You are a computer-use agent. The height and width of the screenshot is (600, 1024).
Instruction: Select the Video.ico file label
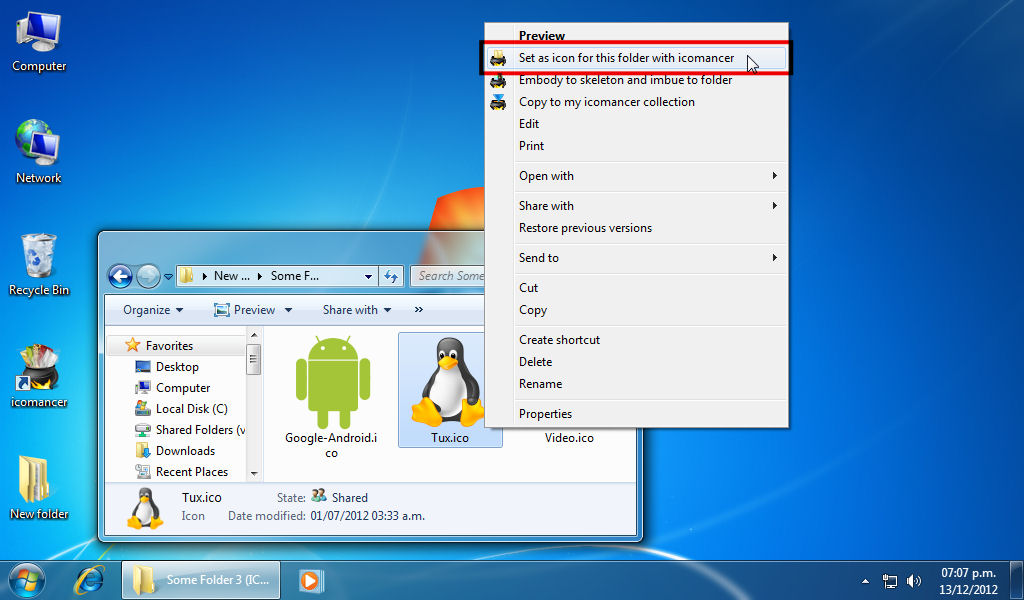569,438
